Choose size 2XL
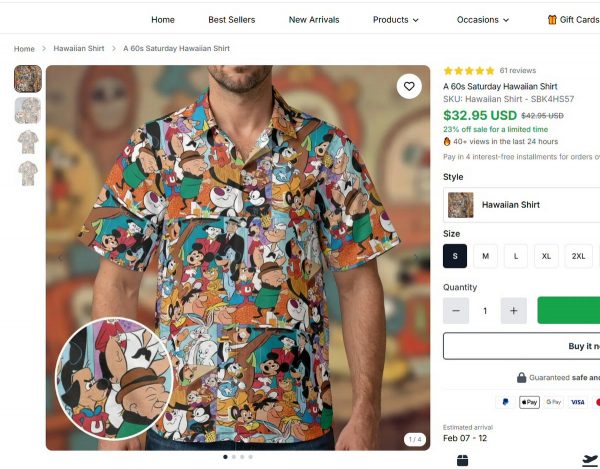 click(x=578, y=256)
